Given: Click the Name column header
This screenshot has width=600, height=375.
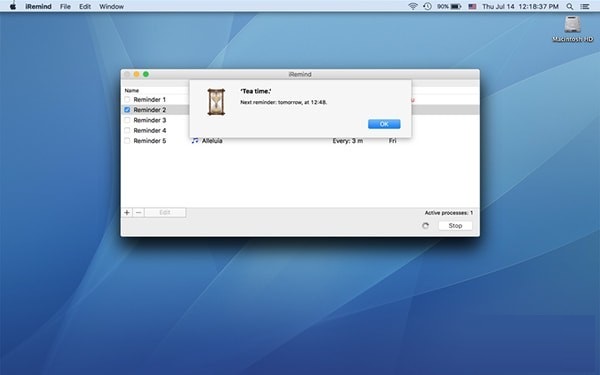Looking at the screenshot, I should pyautogui.click(x=132, y=91).
